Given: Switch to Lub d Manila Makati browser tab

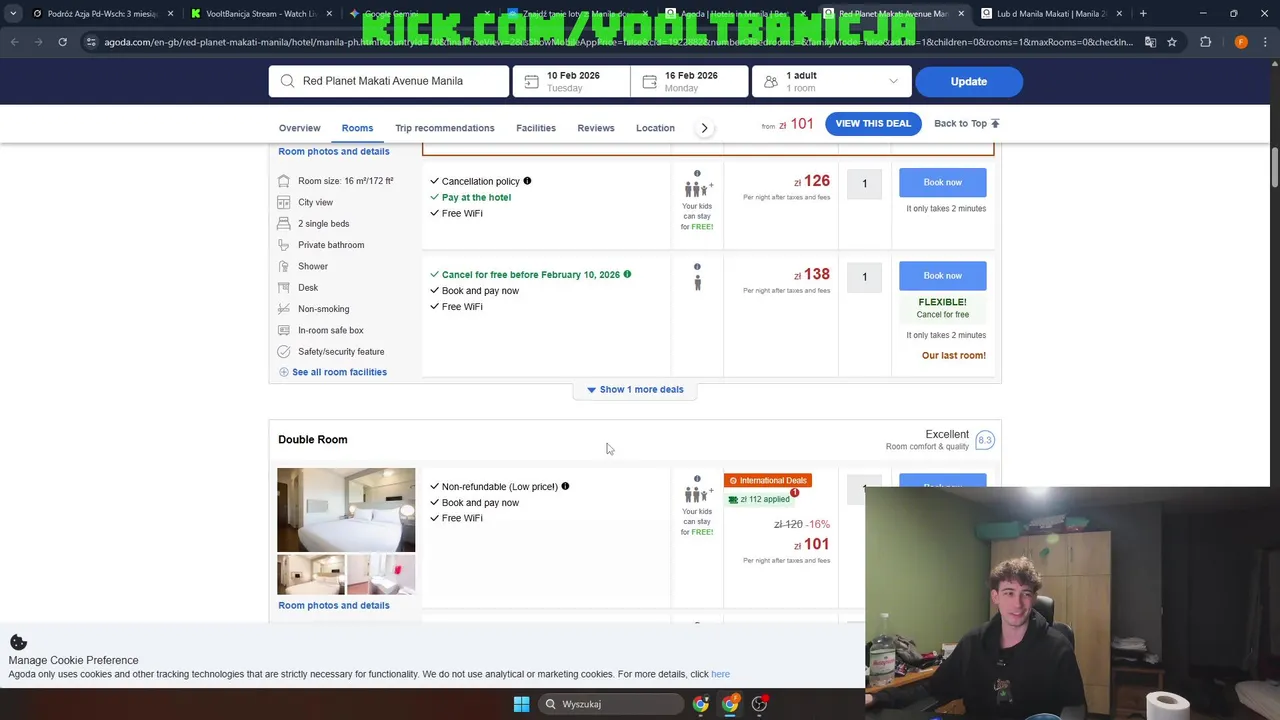Looking at the screenshot, I should (x=1050, y=14).
